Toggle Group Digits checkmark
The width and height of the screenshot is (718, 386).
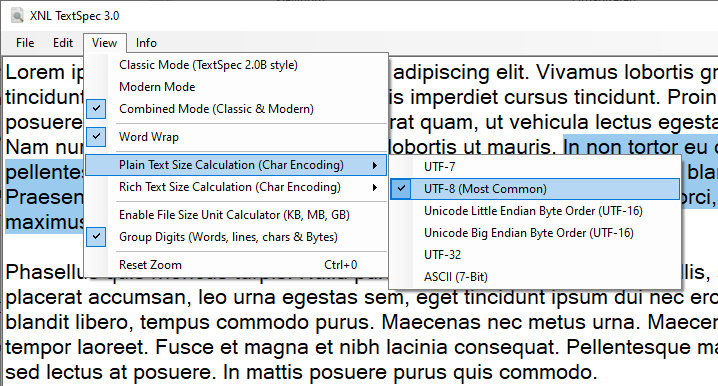pos(96,237)
